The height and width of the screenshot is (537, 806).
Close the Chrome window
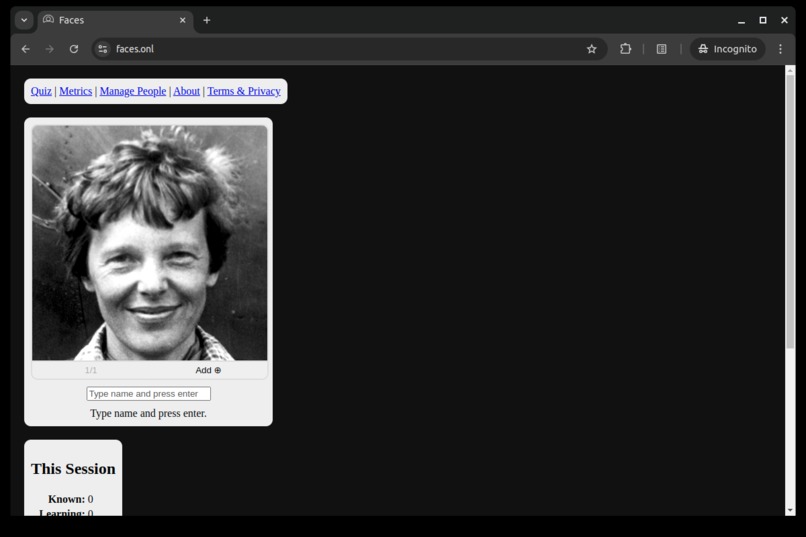point(784,20)
